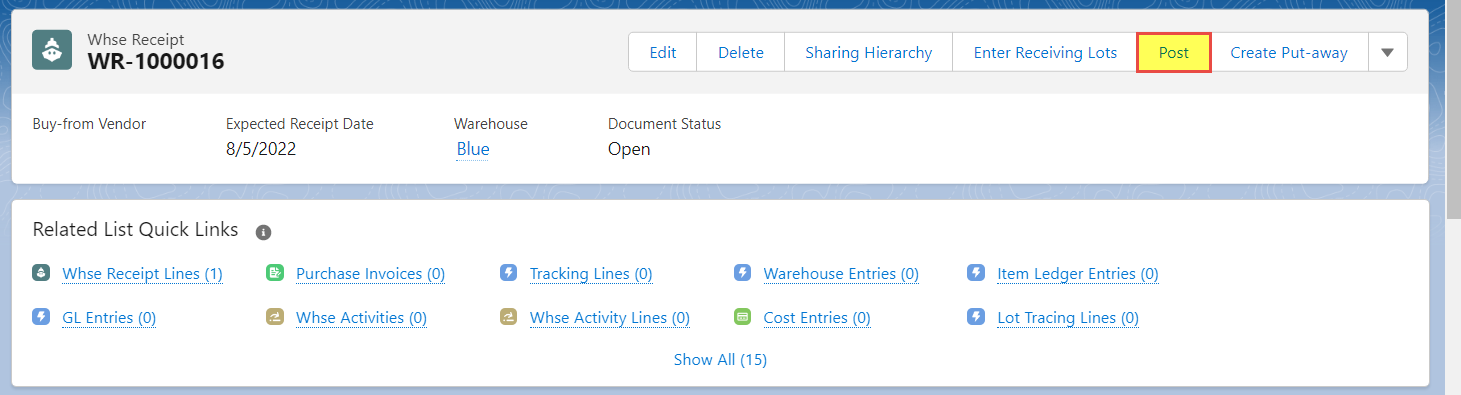Expand the more actions dropdown arrow
Screen dimensions: 1461x395
coord(1388,52)
